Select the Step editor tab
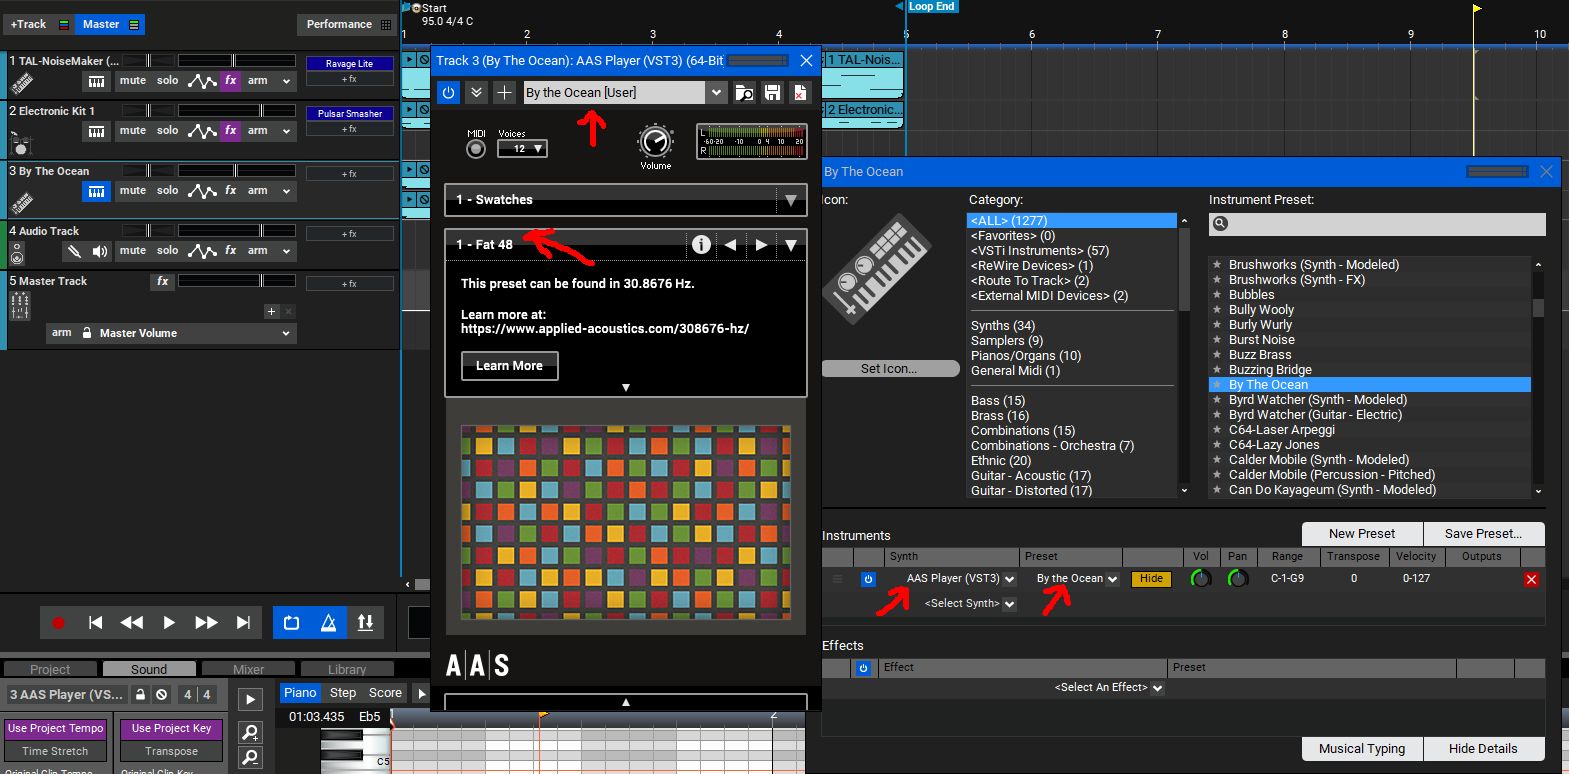The image size is (1569, 774). (343, 693)
